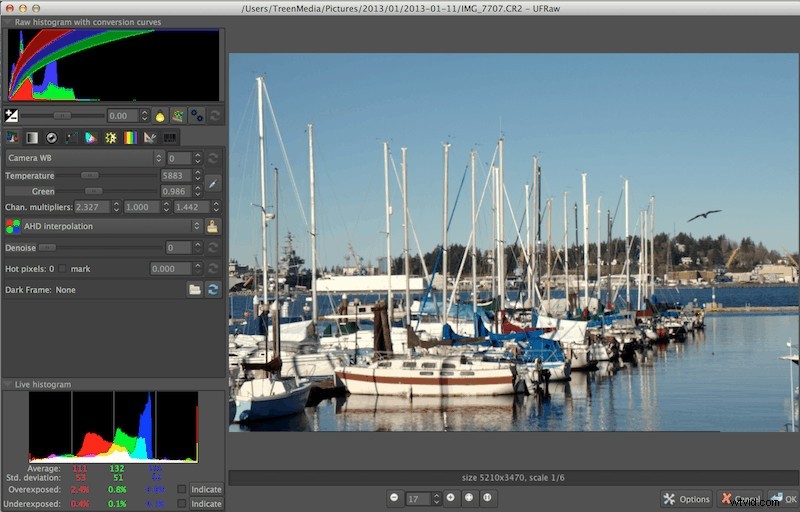This screenshot has height=512, width=800.
Task: Click the color smoothing brush icon
Action: click(213, 226)
